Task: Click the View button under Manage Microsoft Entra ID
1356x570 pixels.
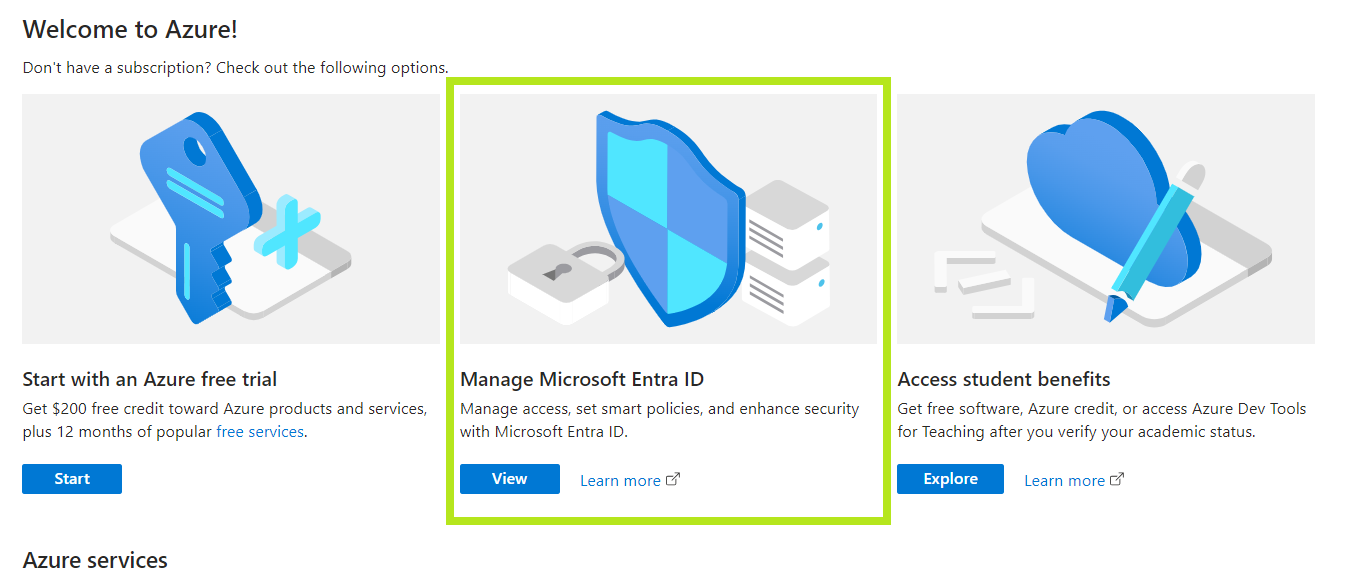Action: [510, 479]
